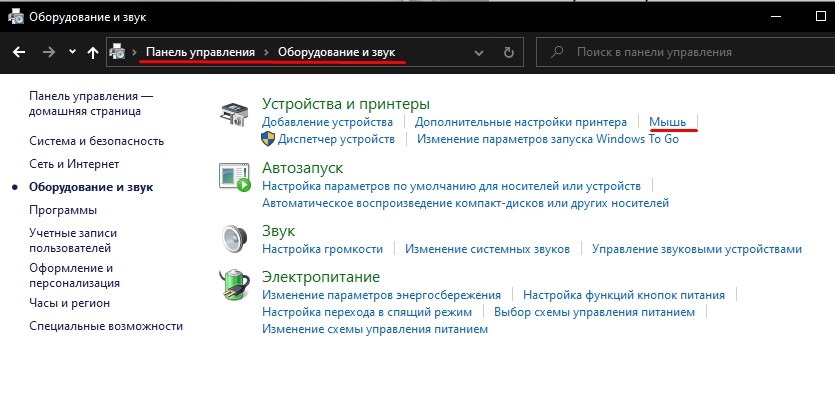The height and width of the screenshot is (410, 835).
Task: Click the shield icon beside Диспетчер устройств
Action: (x=268, y=139)
